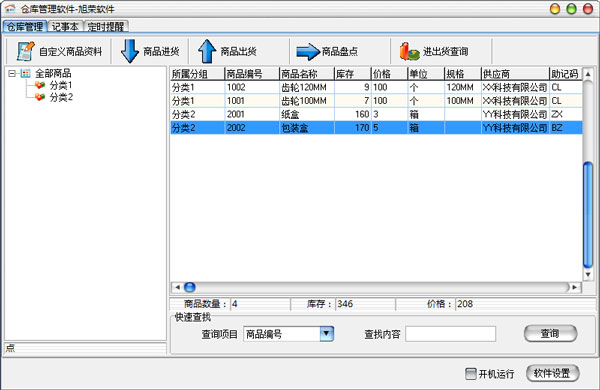Click the scroll right arrow below table
The image size is (600, 390).
575,287
